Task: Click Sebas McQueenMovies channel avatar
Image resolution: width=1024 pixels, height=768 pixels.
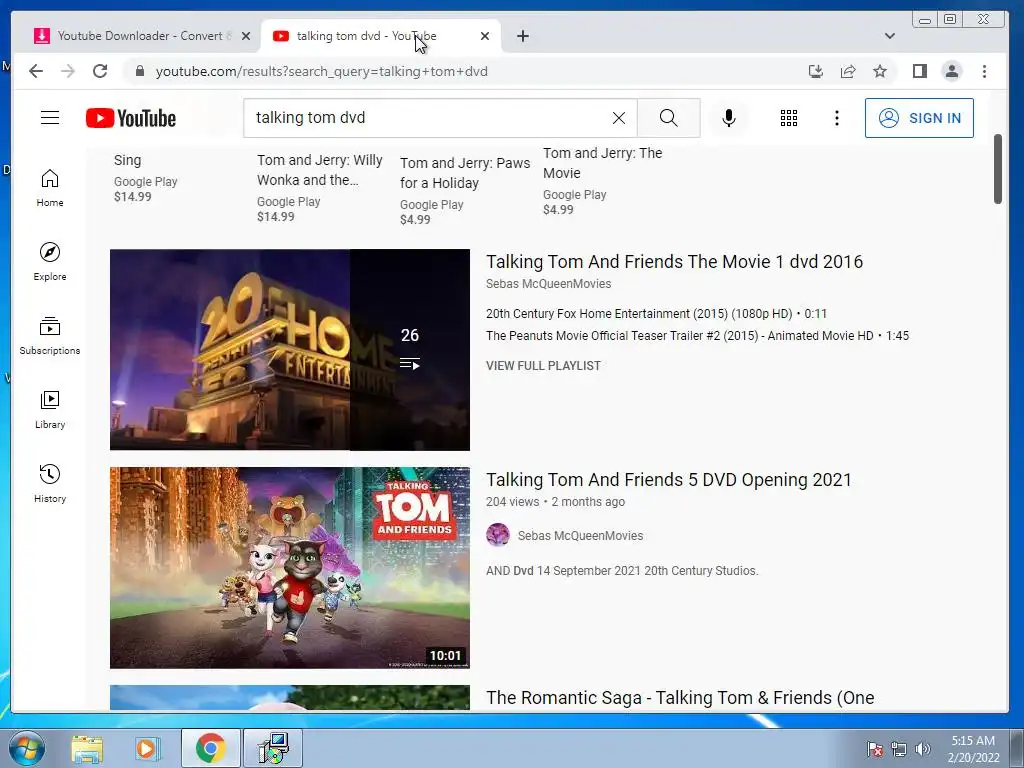Action: [498, 535]
